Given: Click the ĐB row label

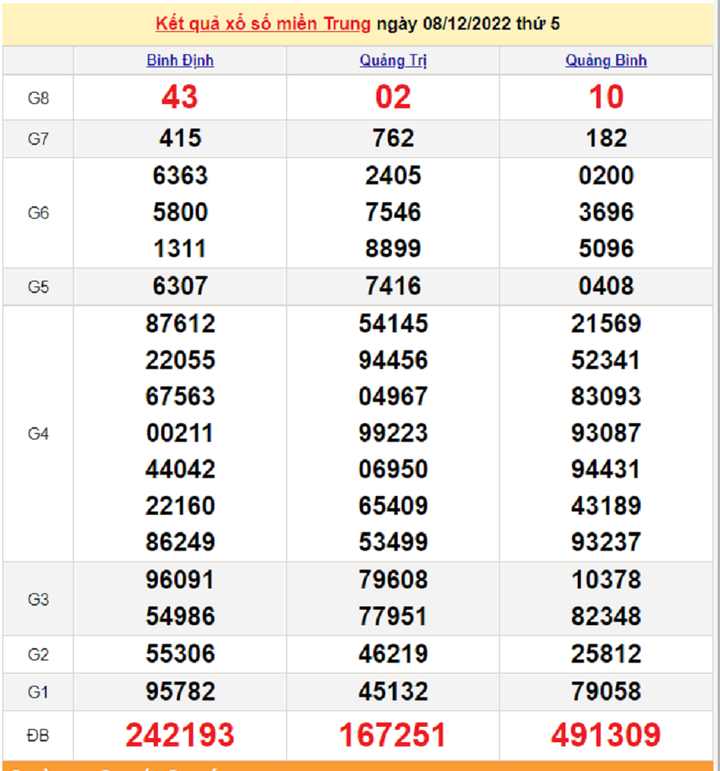Looking at the screenshot, I should click(x=38, y=736).
